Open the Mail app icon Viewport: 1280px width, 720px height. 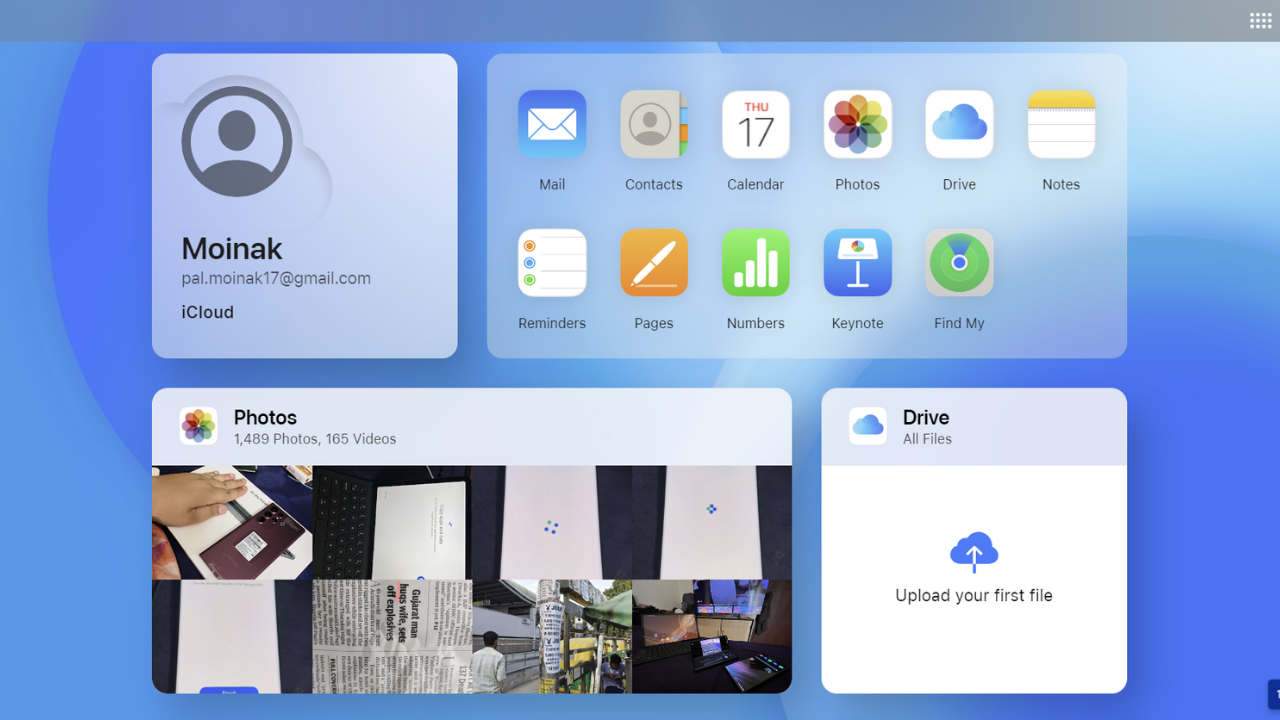point(551,124)
